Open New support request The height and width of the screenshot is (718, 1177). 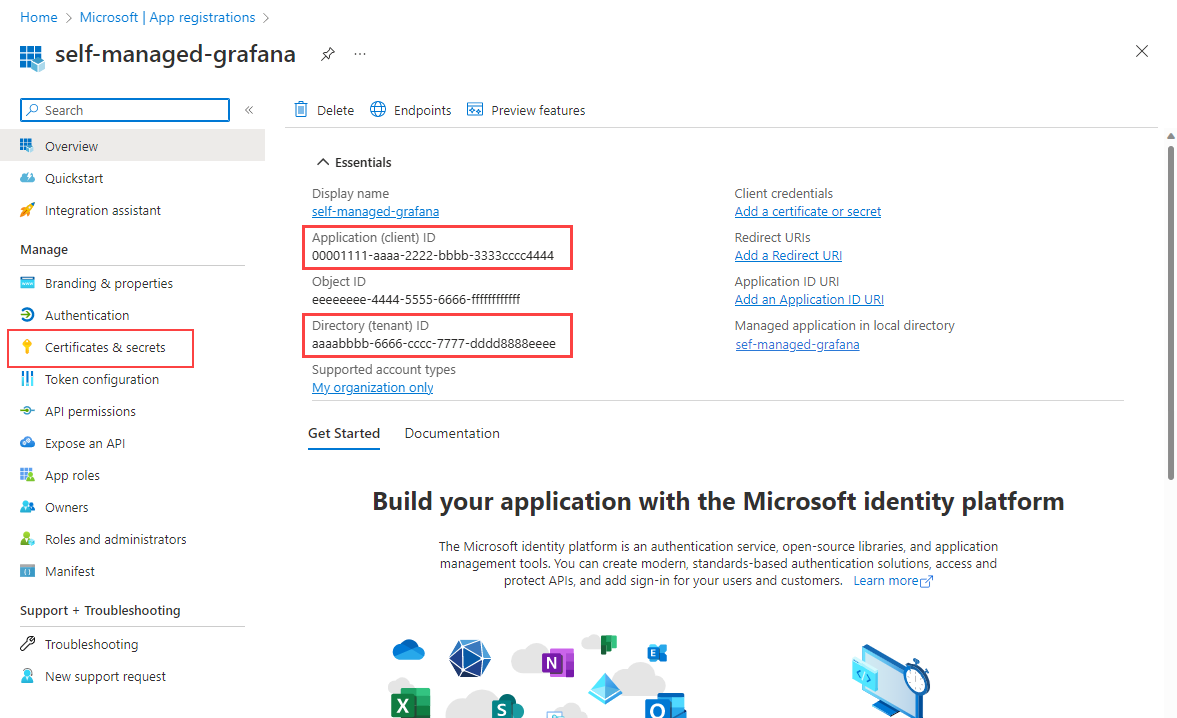(105, 677)
